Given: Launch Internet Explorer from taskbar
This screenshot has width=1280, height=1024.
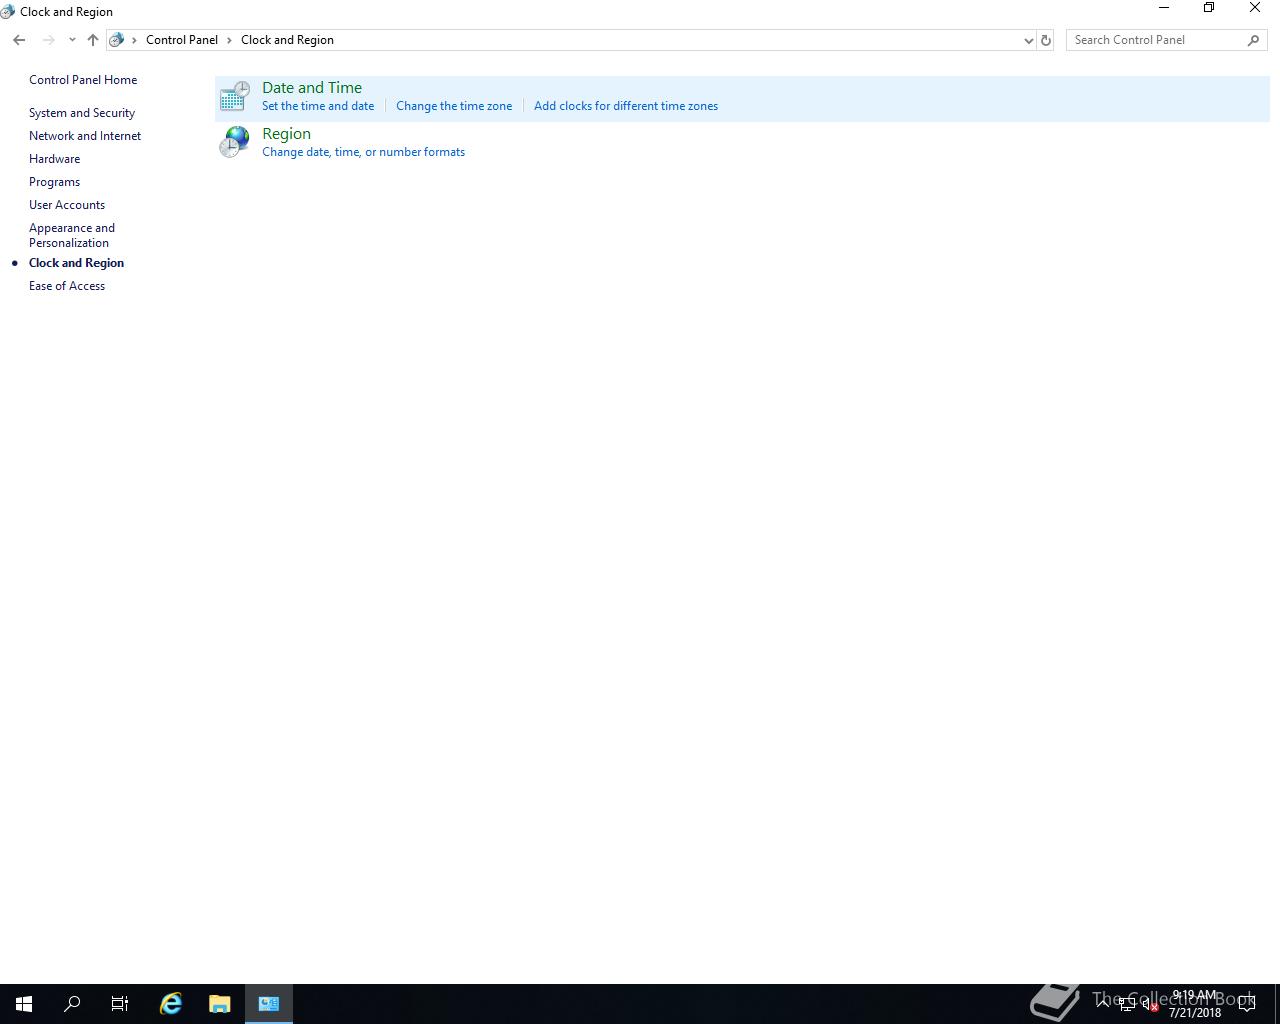Looking at the screenshot, I should click(171, 1004).
